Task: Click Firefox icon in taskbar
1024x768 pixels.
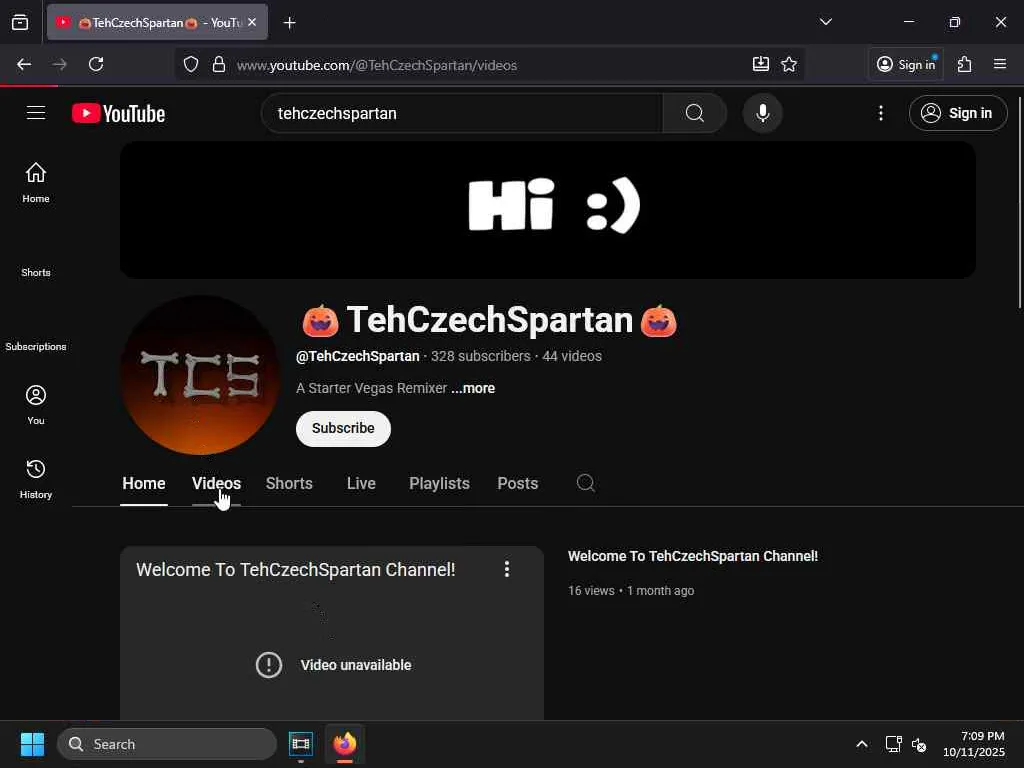Action: [345, 744]
